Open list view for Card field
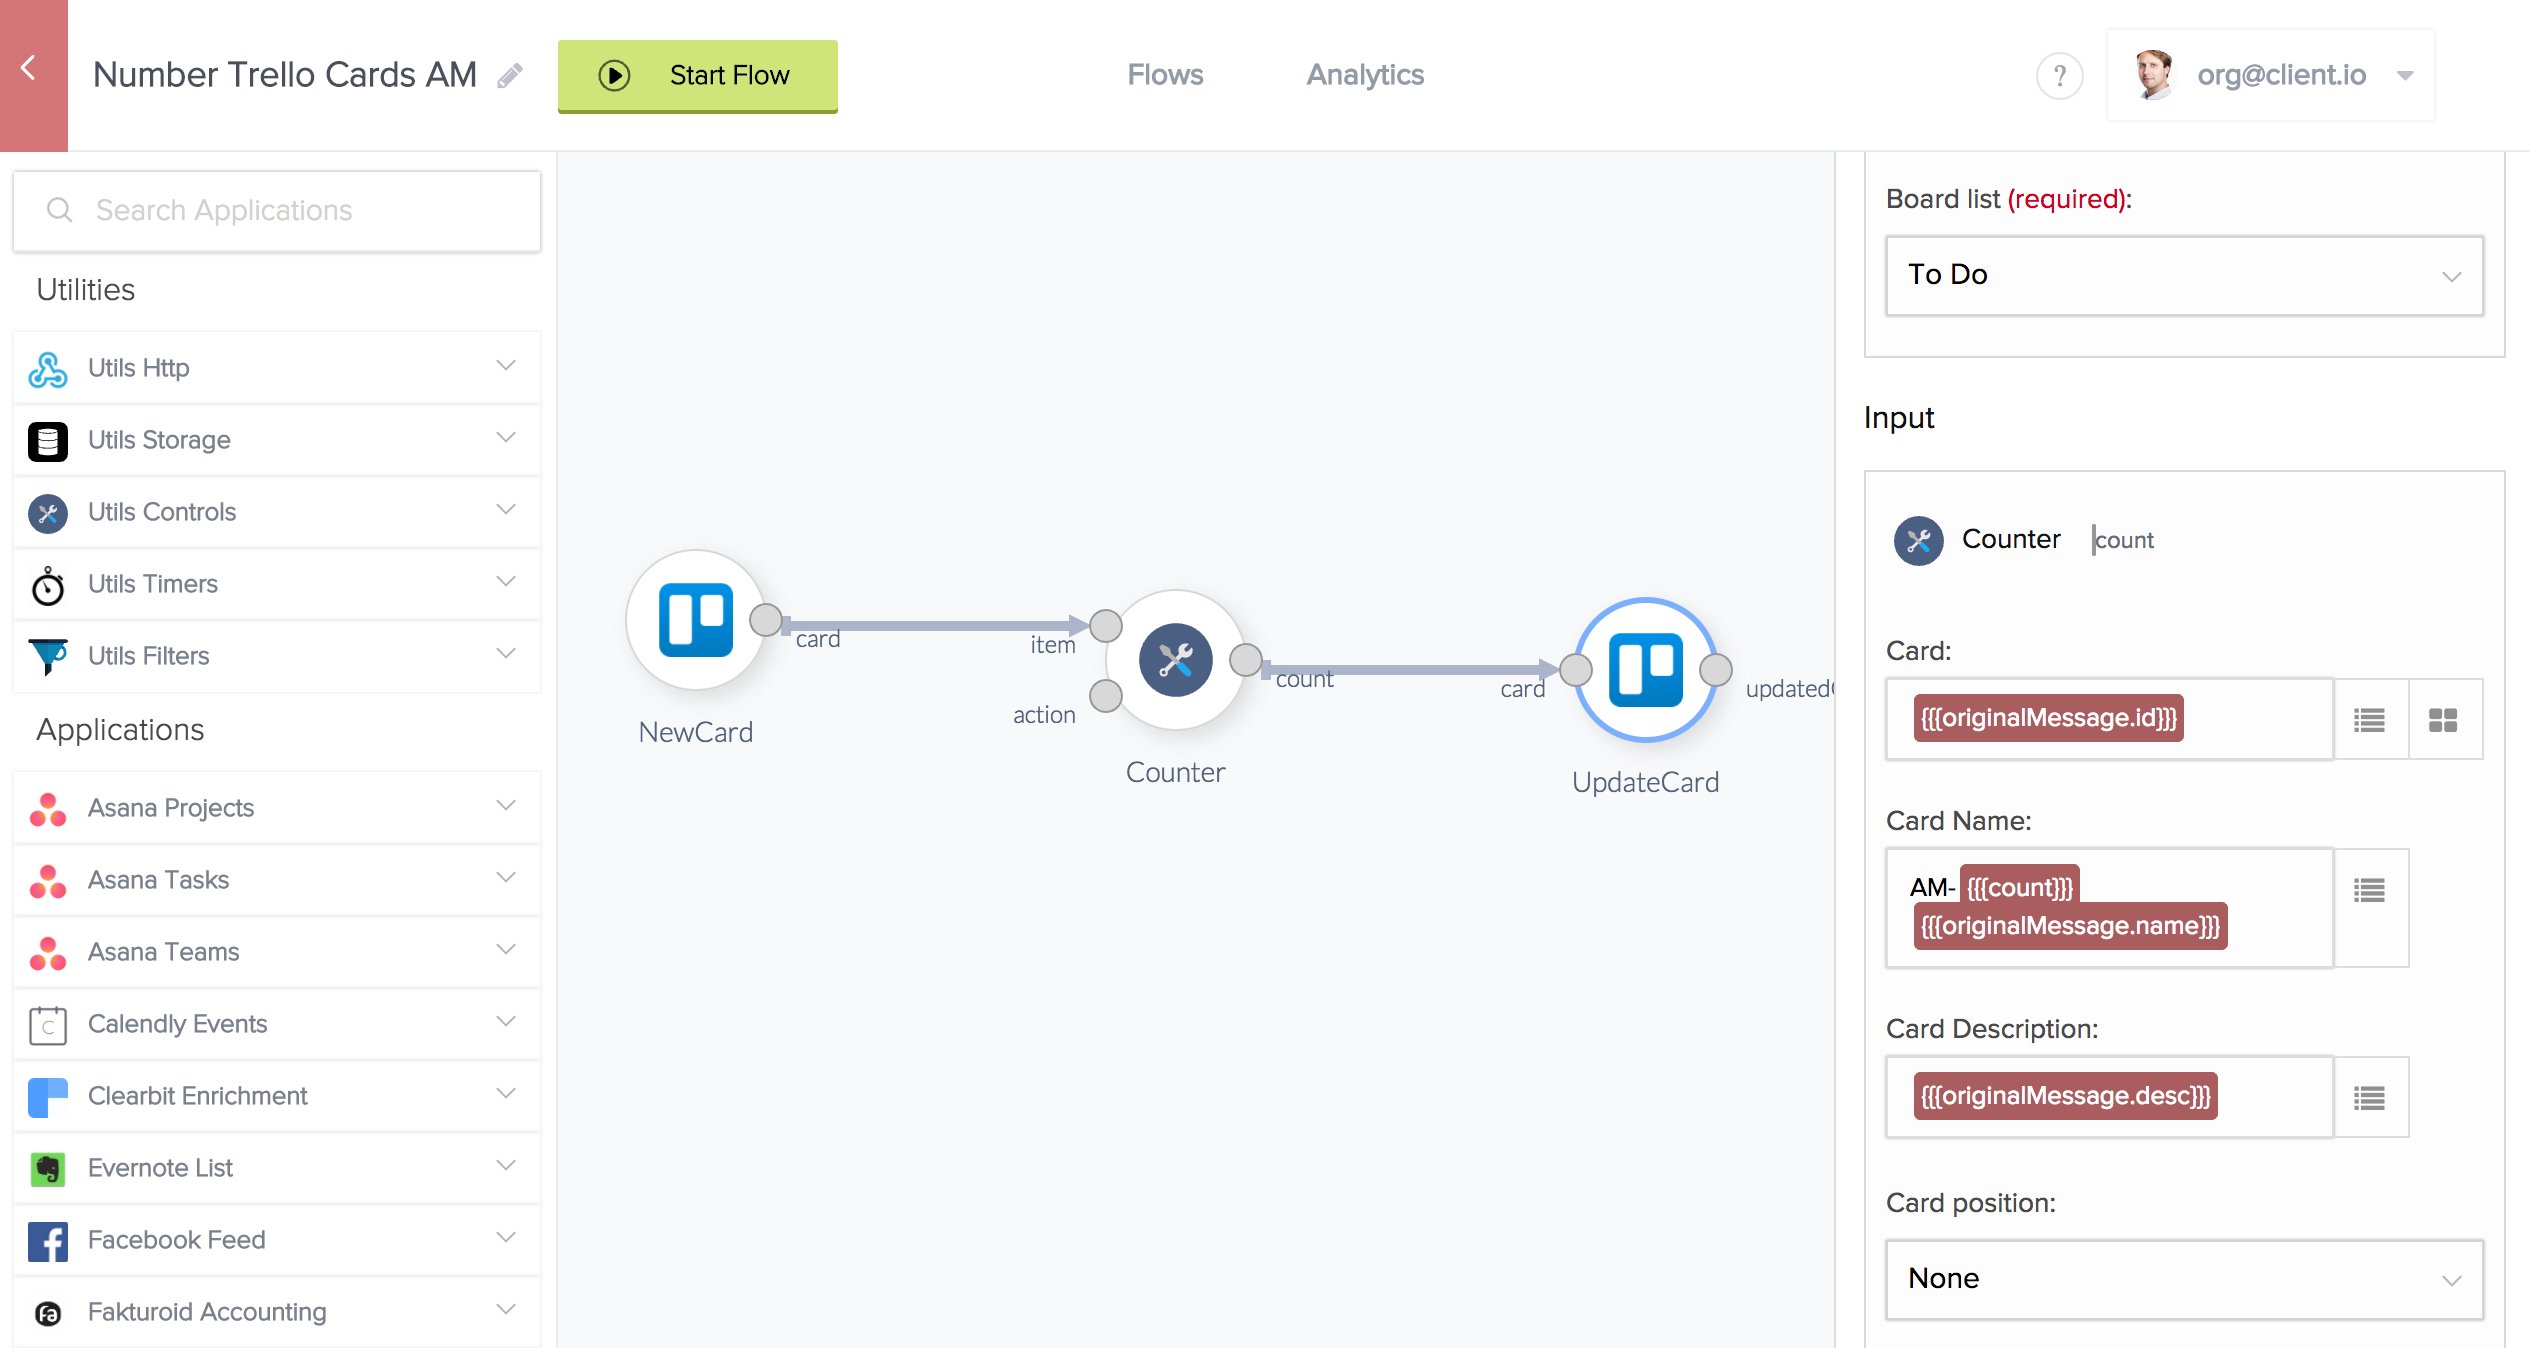This screenshot has height=1348, width=2530. coord(2370,720)
